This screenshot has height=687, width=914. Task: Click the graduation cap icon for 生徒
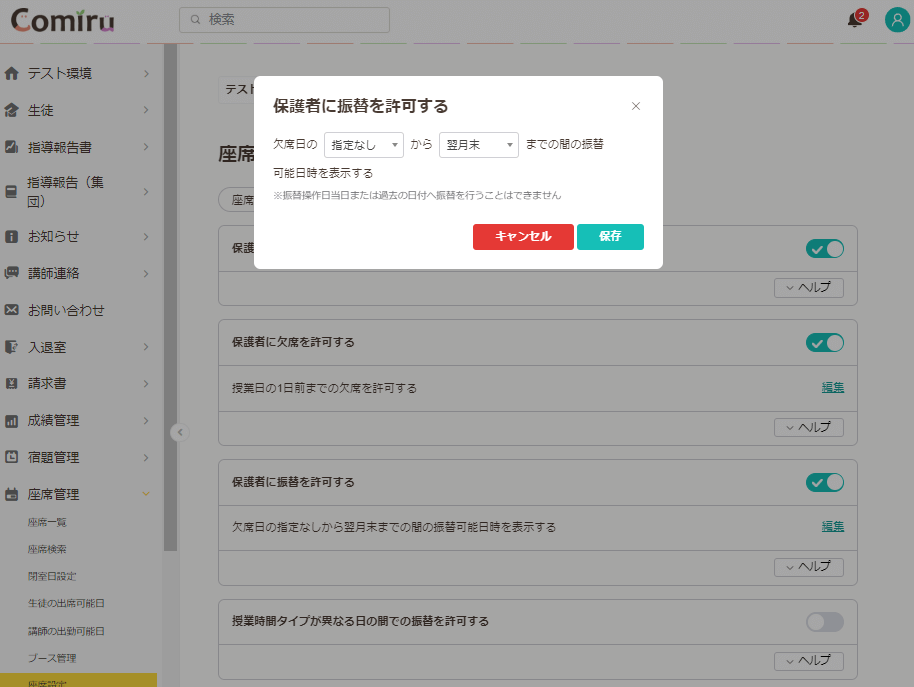(x=11, y=110)
